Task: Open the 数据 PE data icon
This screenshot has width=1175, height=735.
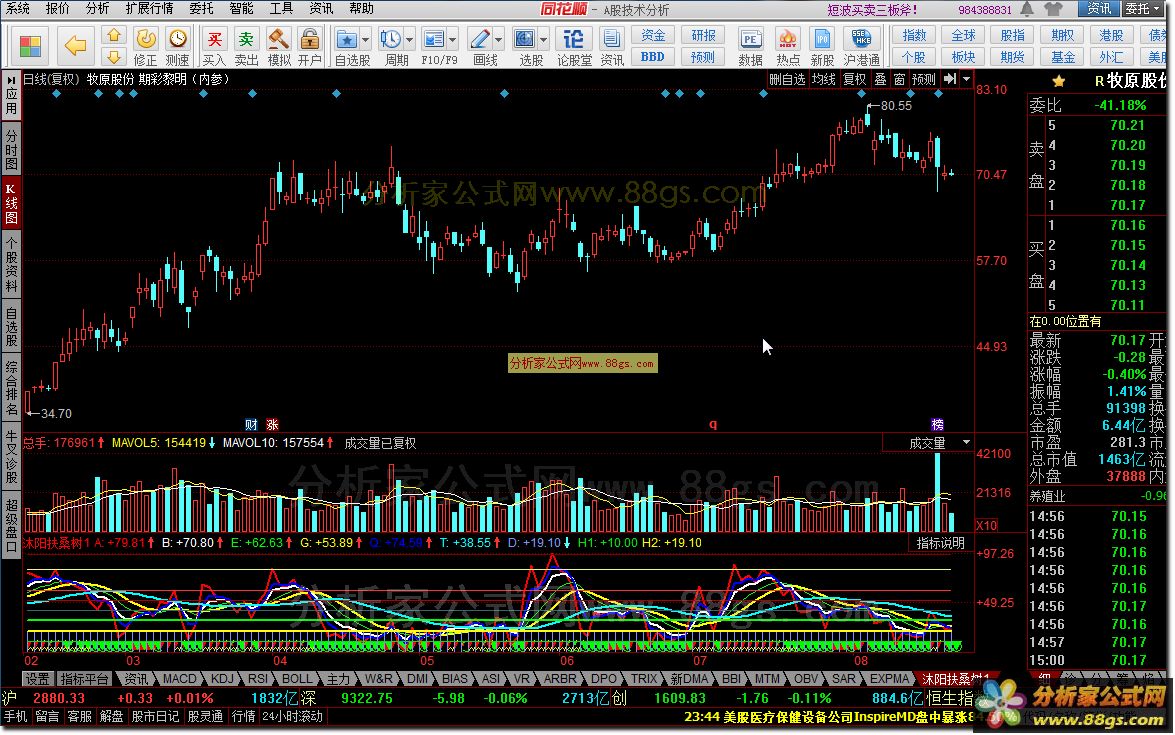Action: (x=750, y=39)
